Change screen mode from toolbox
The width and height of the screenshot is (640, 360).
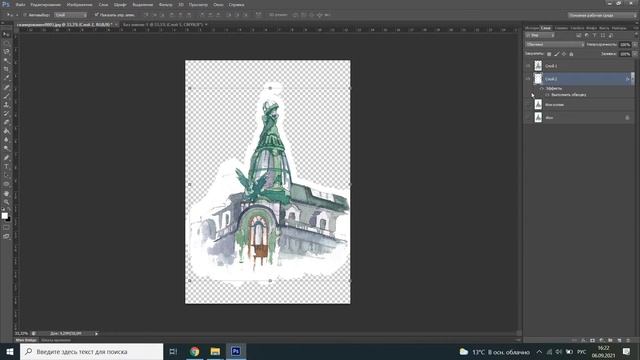pos(6,236)
